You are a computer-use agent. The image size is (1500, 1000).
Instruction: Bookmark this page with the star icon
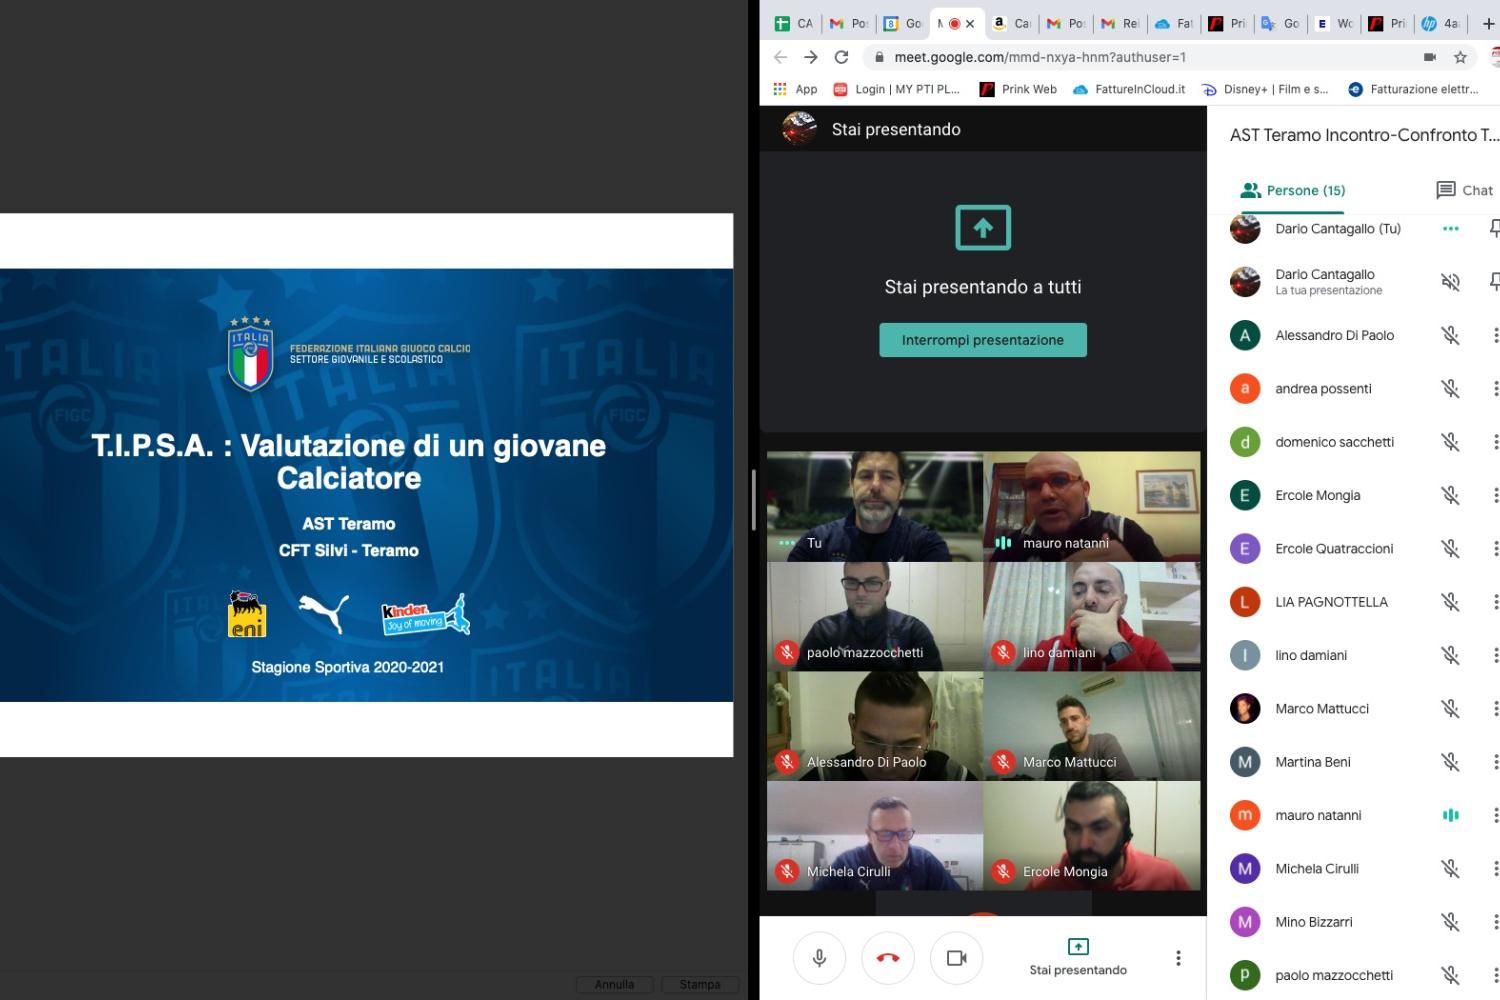point(1460,57)
